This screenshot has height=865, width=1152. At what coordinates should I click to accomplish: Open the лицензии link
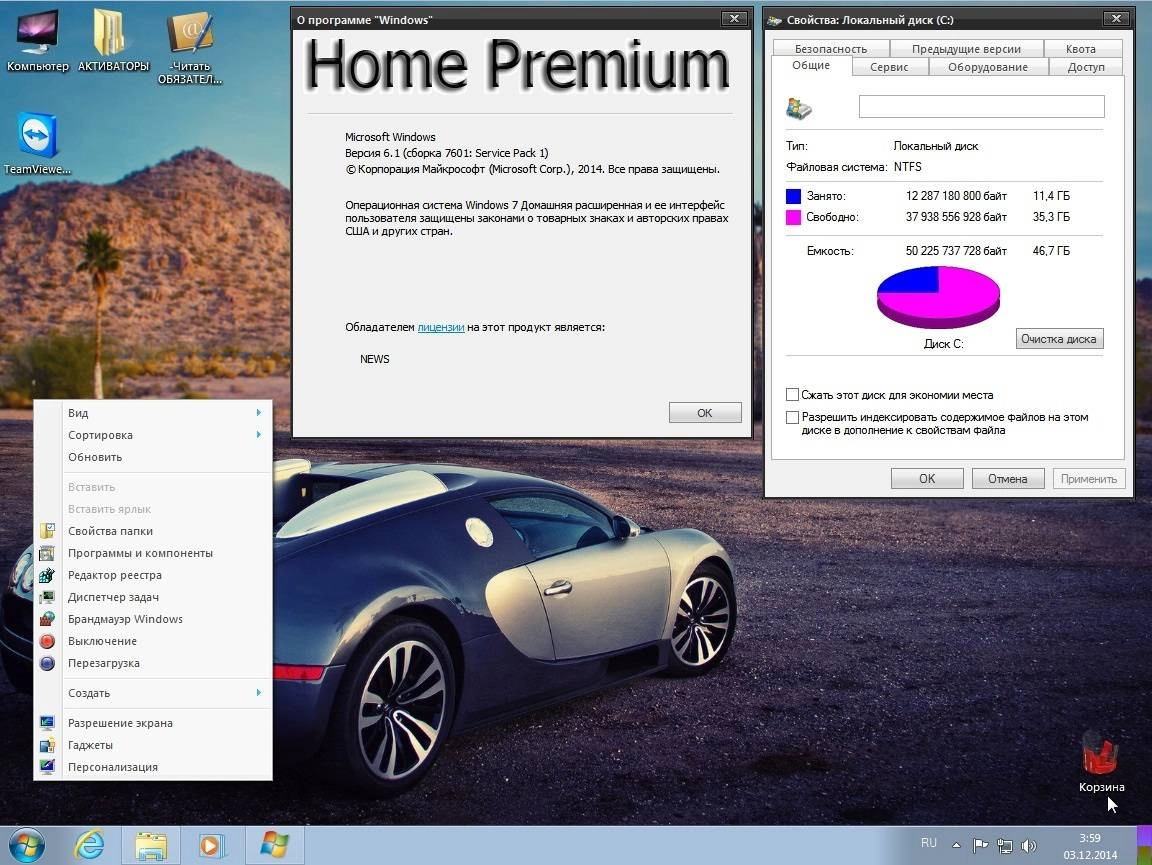(441, 327)
